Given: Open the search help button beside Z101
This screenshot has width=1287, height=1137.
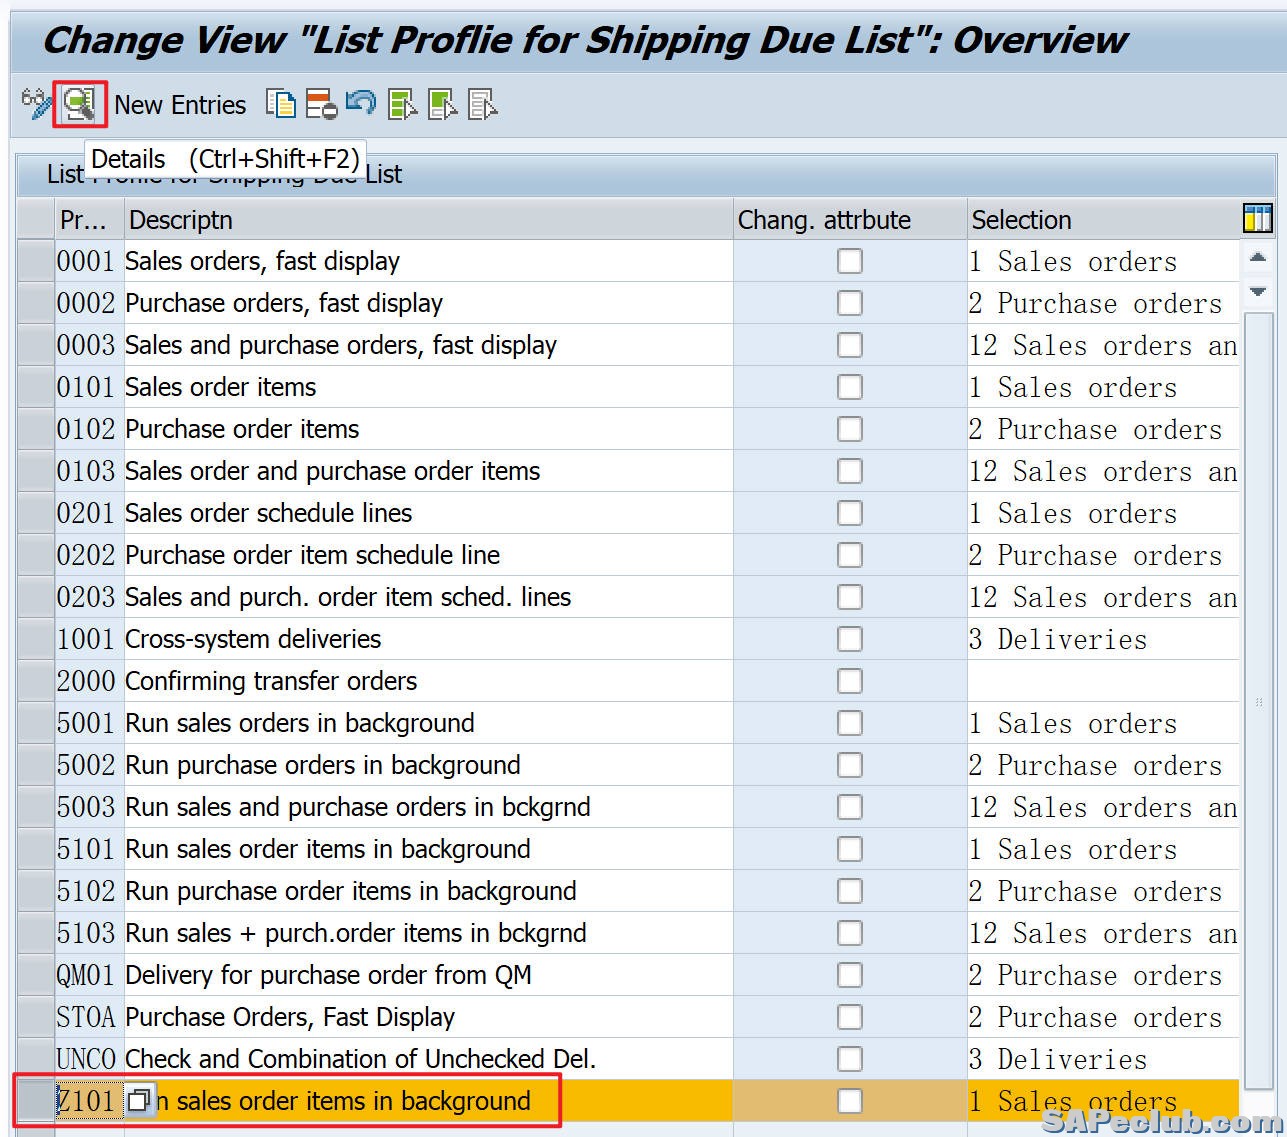Looking at the screenshot, I should (x=140, y=1101).
